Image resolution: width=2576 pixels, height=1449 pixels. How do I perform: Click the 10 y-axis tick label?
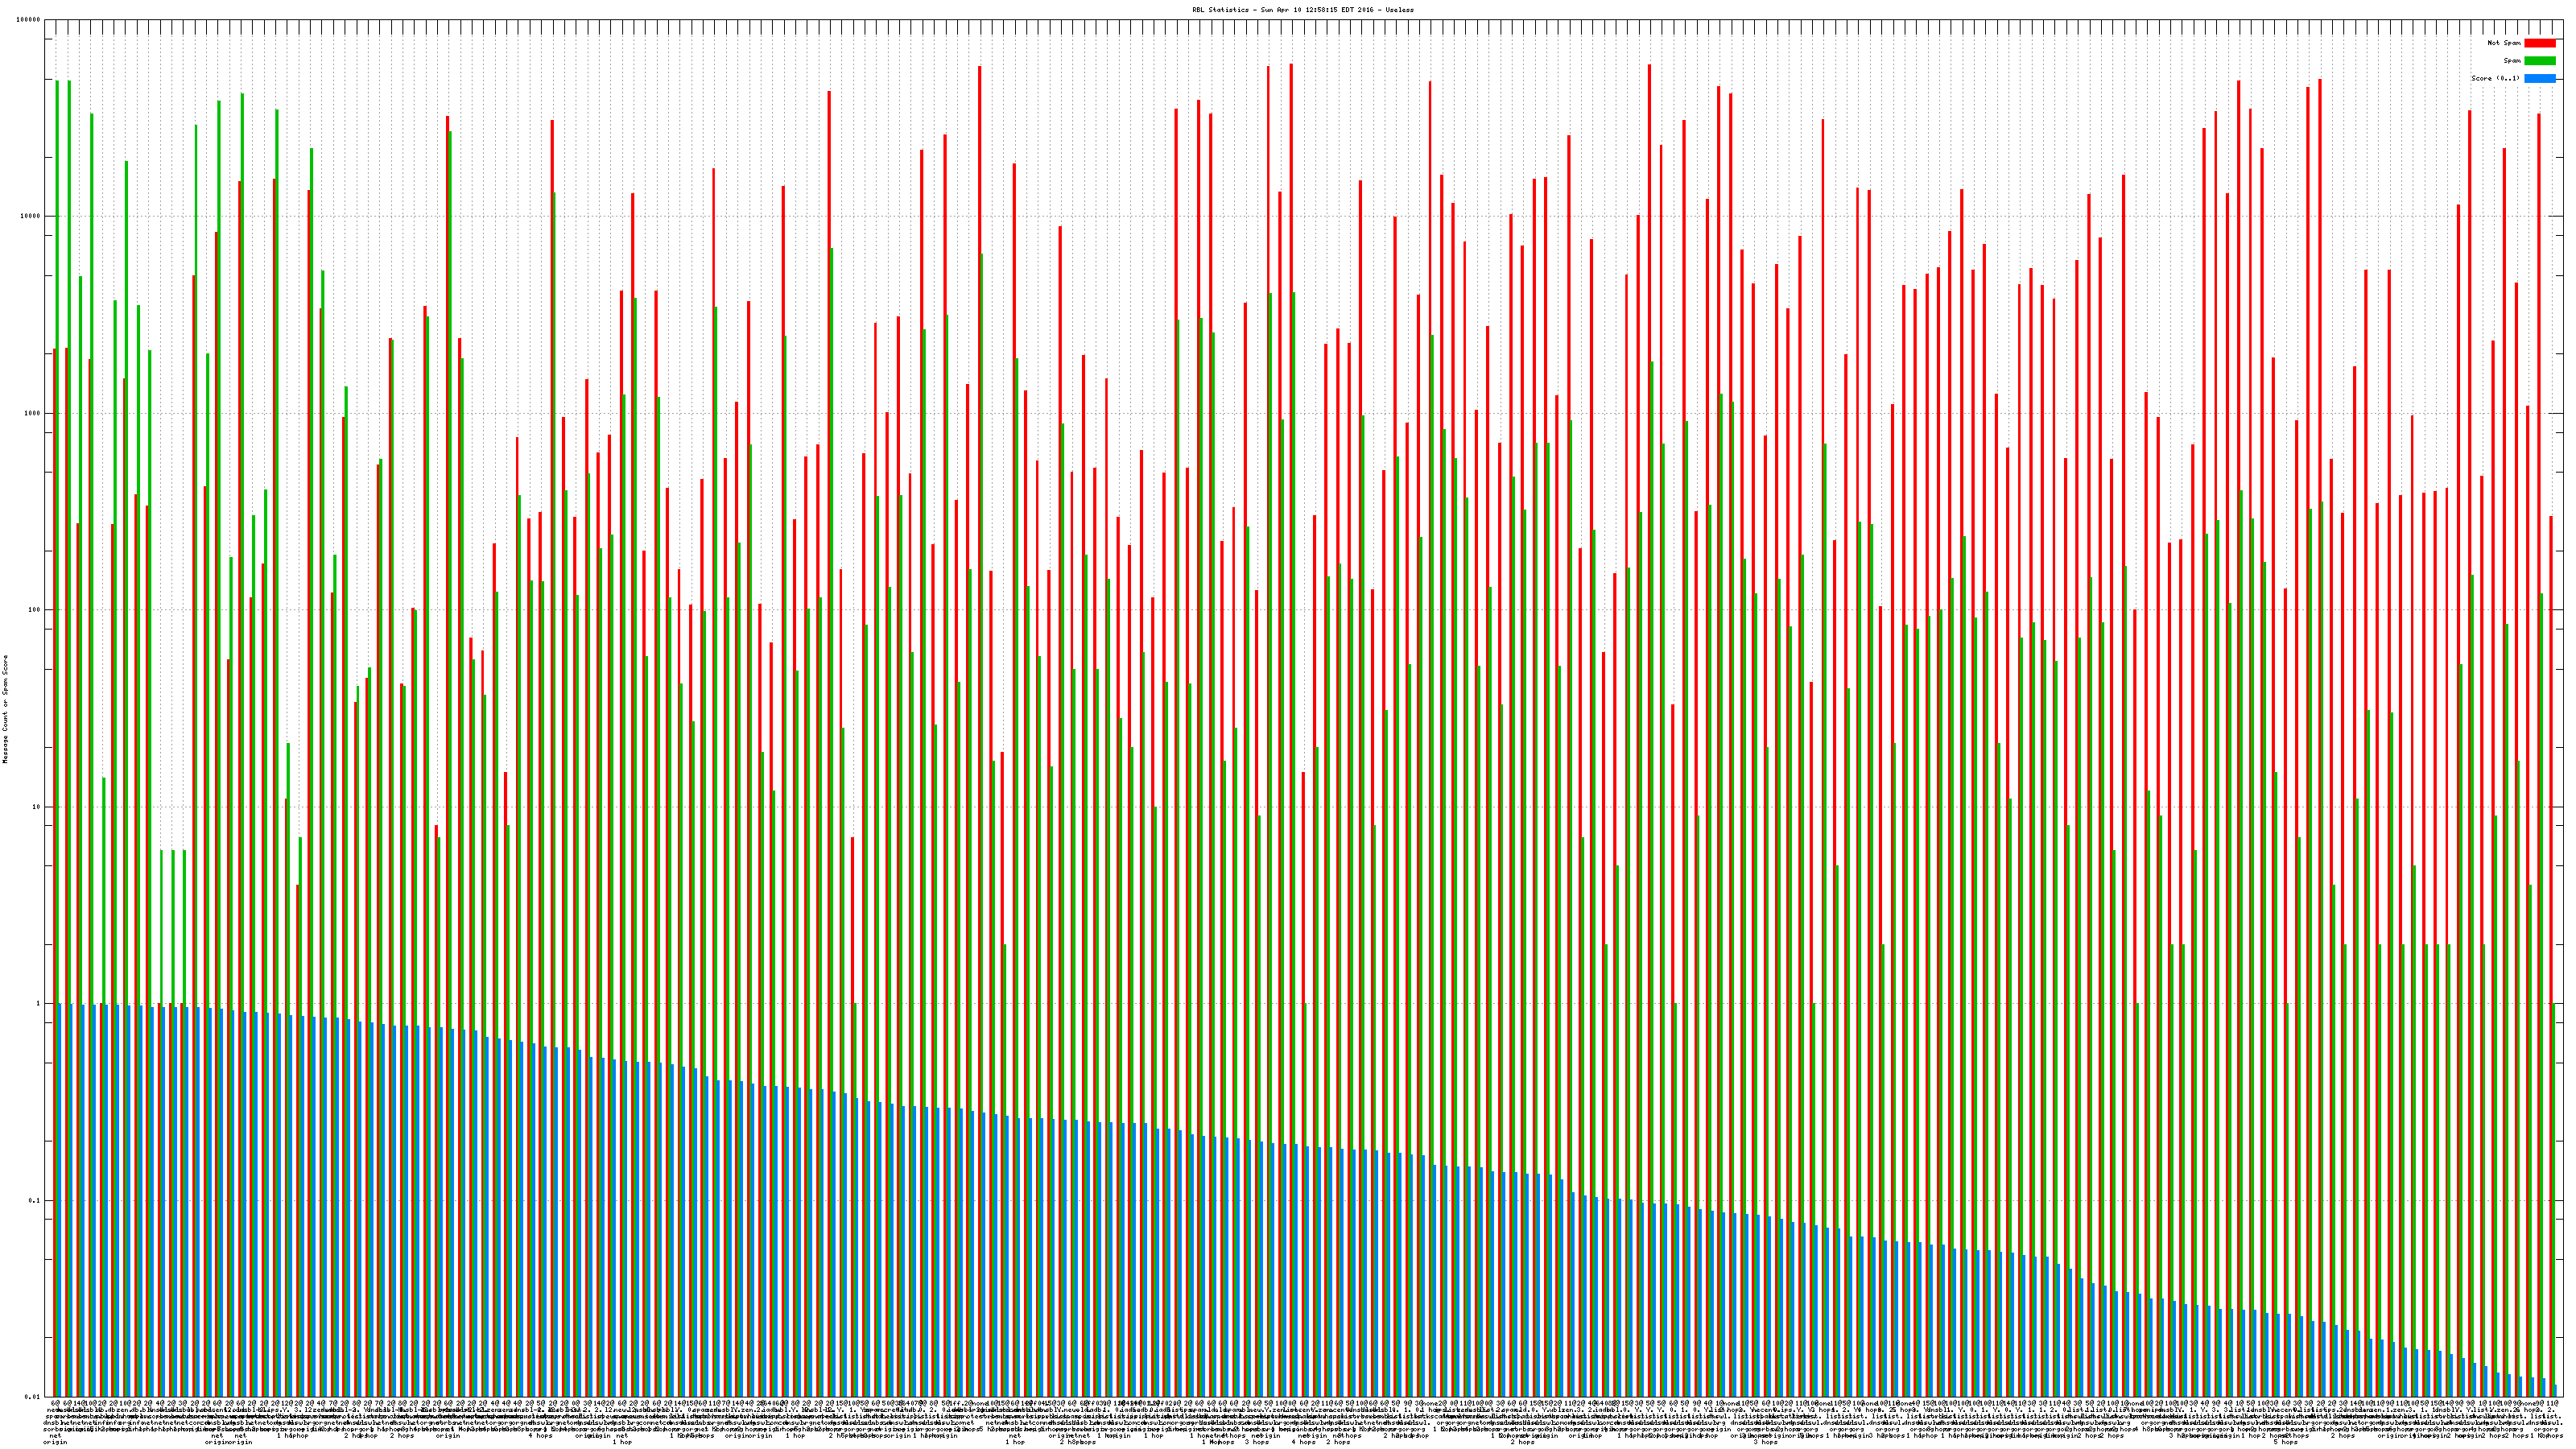(x=37, y=807)
